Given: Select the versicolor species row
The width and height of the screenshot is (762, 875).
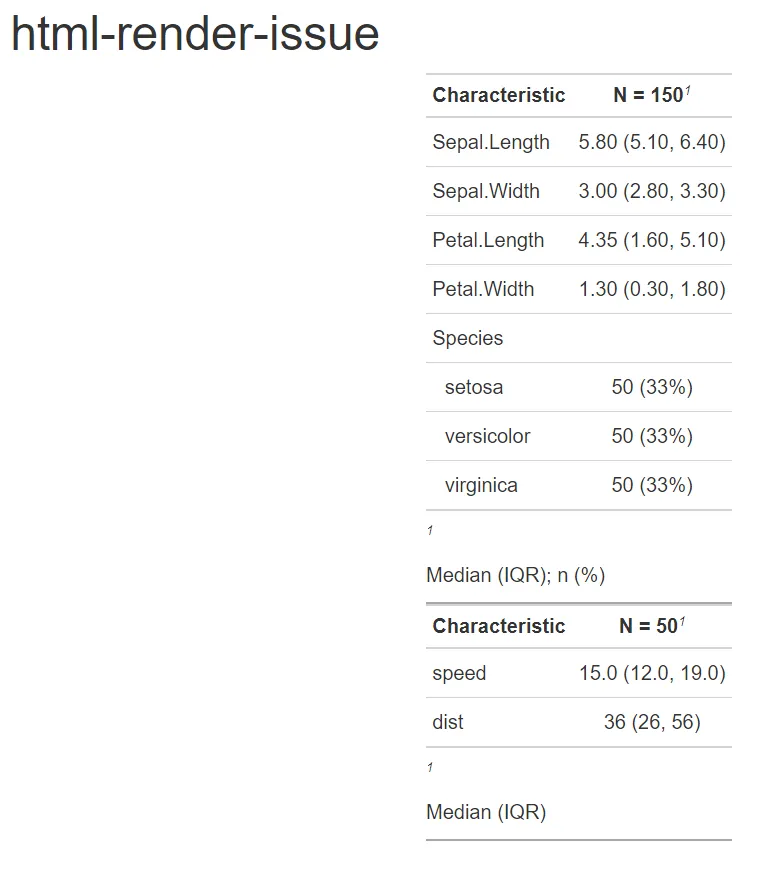Looking at the screenshot, I should (x=487, y=436).
